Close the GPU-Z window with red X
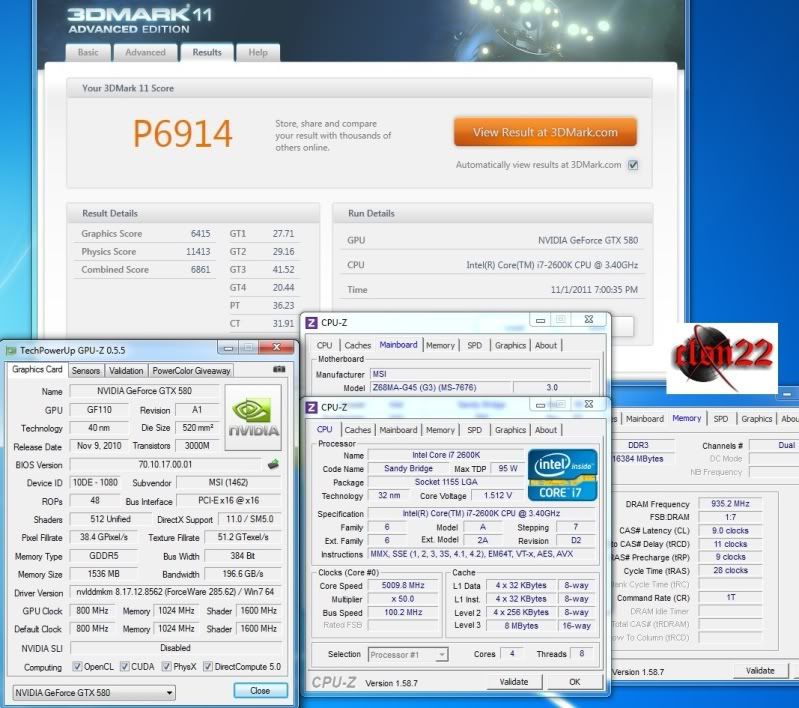Viewport: 799px width, 708px height. click(277, 347)
